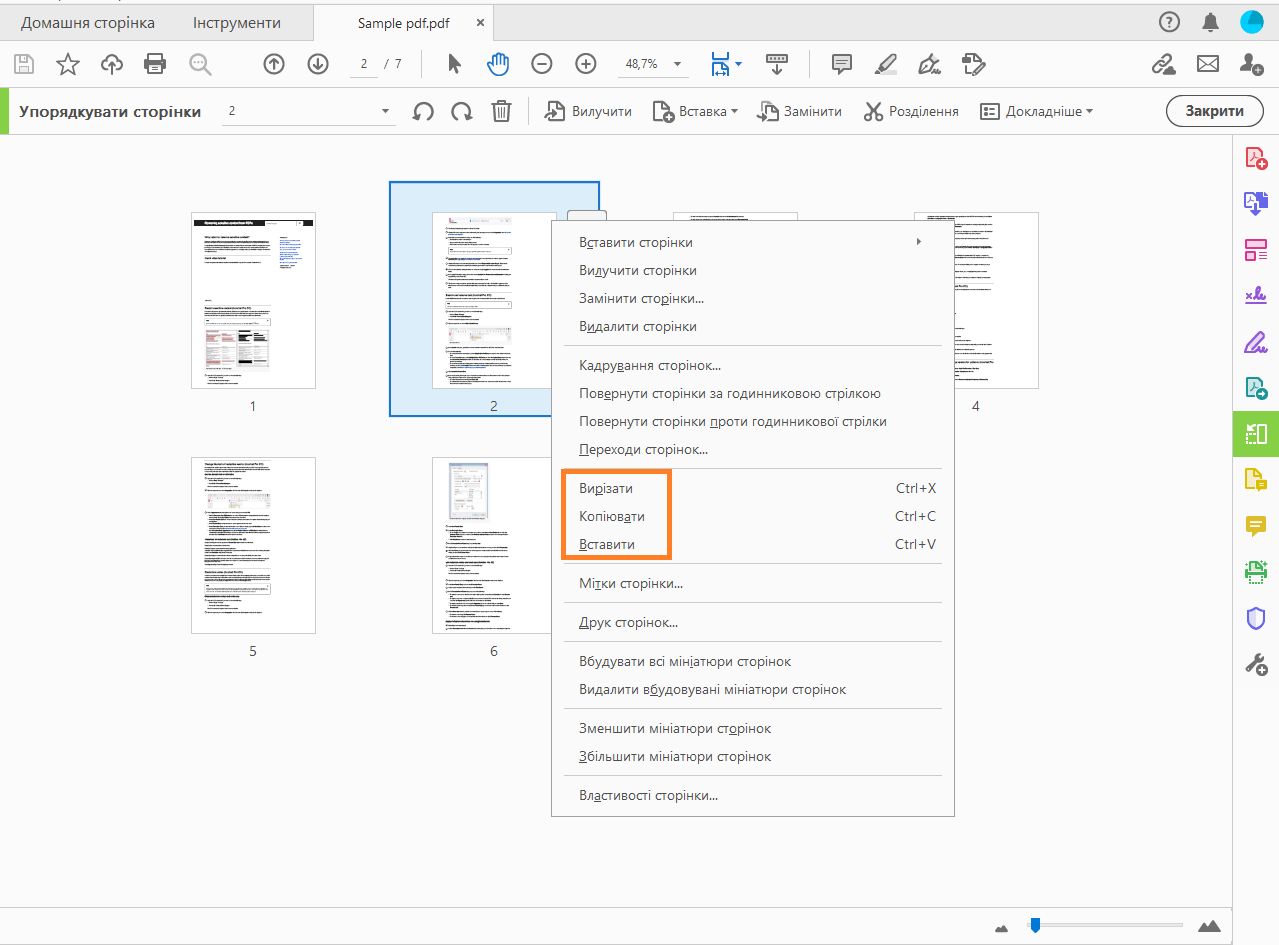
Task: Click the add person share icon
Action: click(1251, 64)
